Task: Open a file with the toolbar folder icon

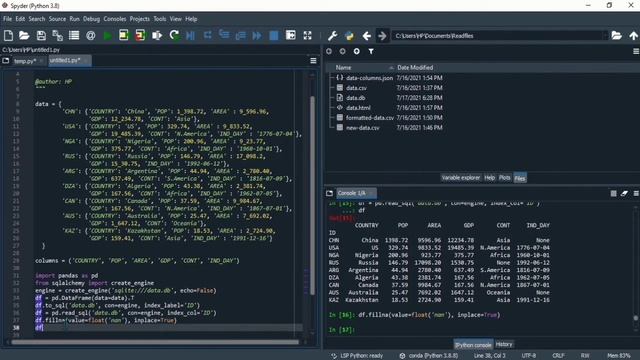Action: 24,36
